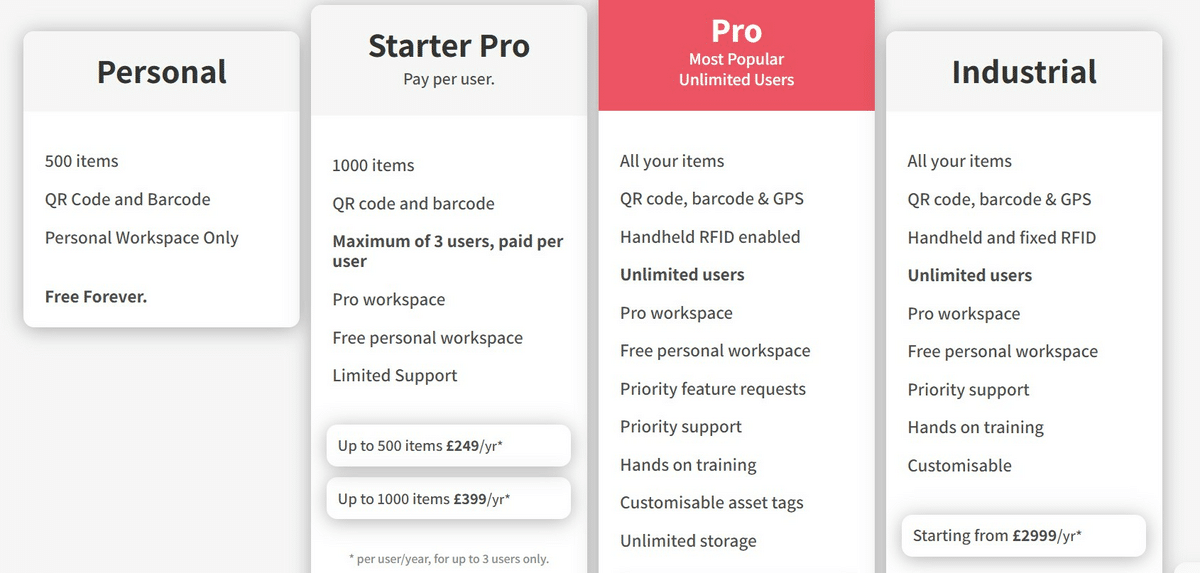Click the "Up to 500 items £249/yr" price option
Viewport: 1200px width, 573px height.
pyautogui.click(x=448, y=446)
